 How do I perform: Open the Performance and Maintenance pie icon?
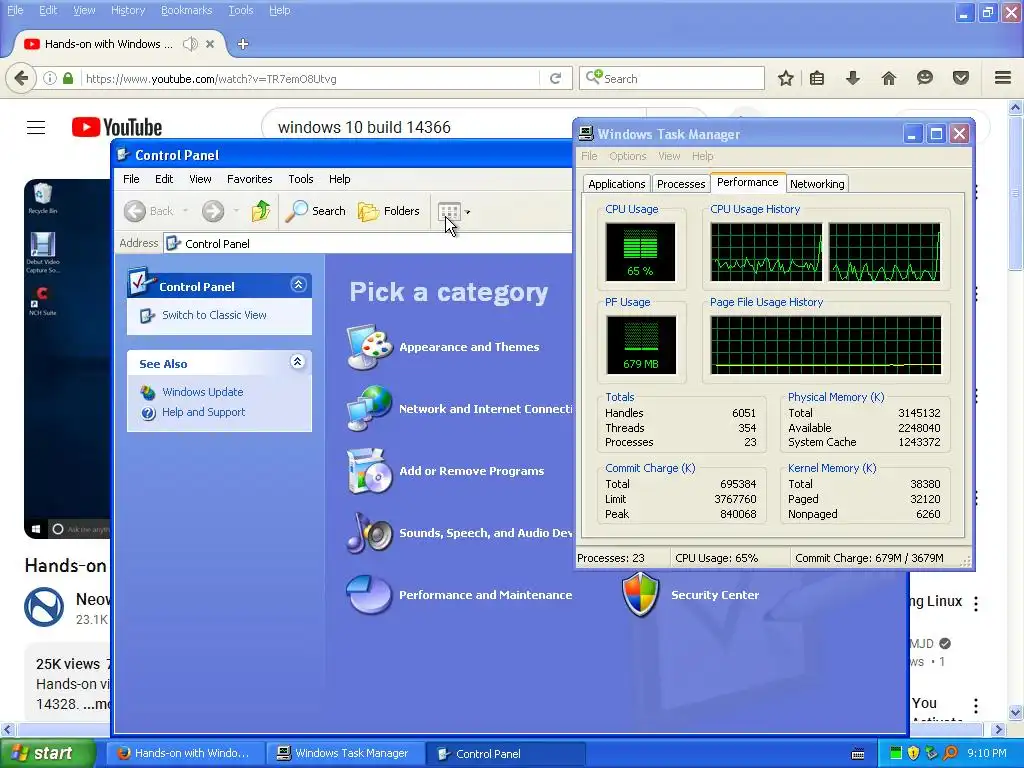pos(370,594)
